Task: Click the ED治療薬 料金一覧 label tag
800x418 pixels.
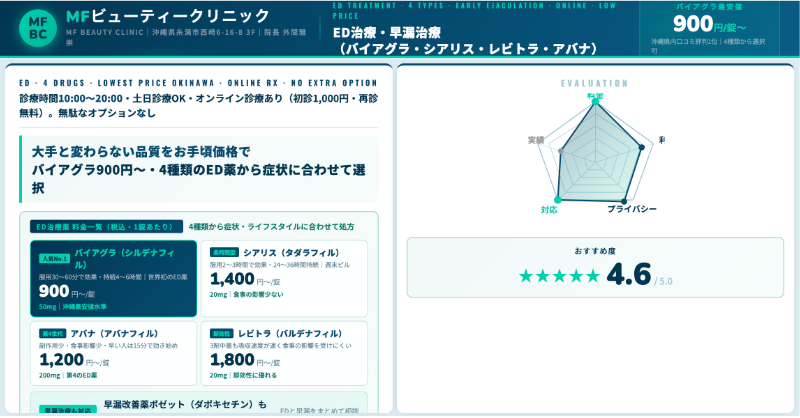Action: 106,227
